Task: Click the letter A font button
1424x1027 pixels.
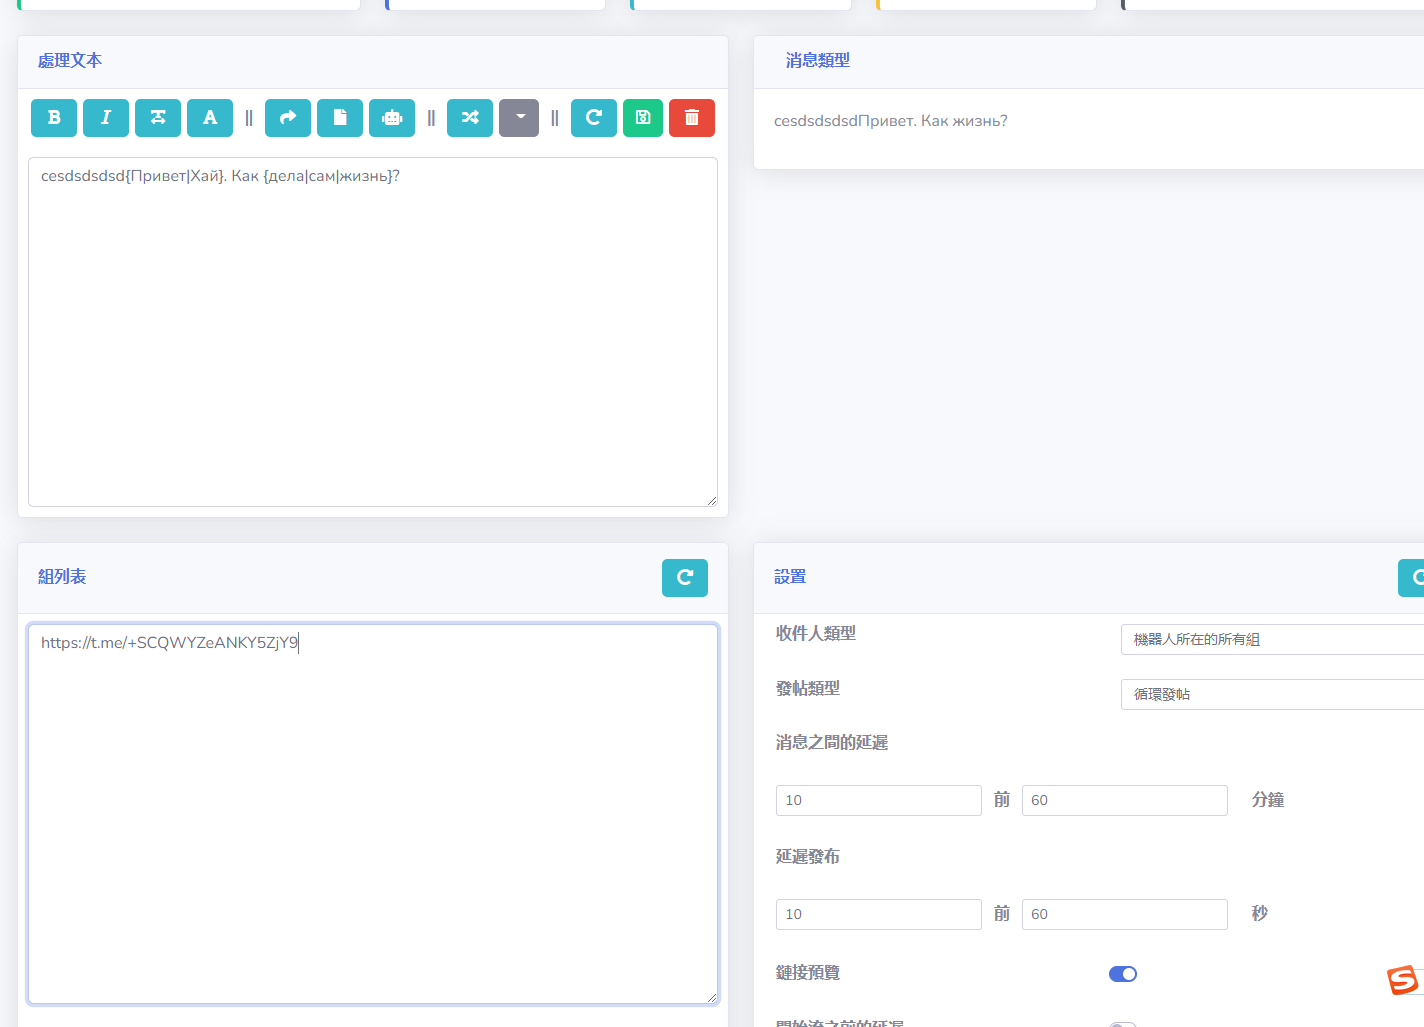Action: click(x=210, y=118)
